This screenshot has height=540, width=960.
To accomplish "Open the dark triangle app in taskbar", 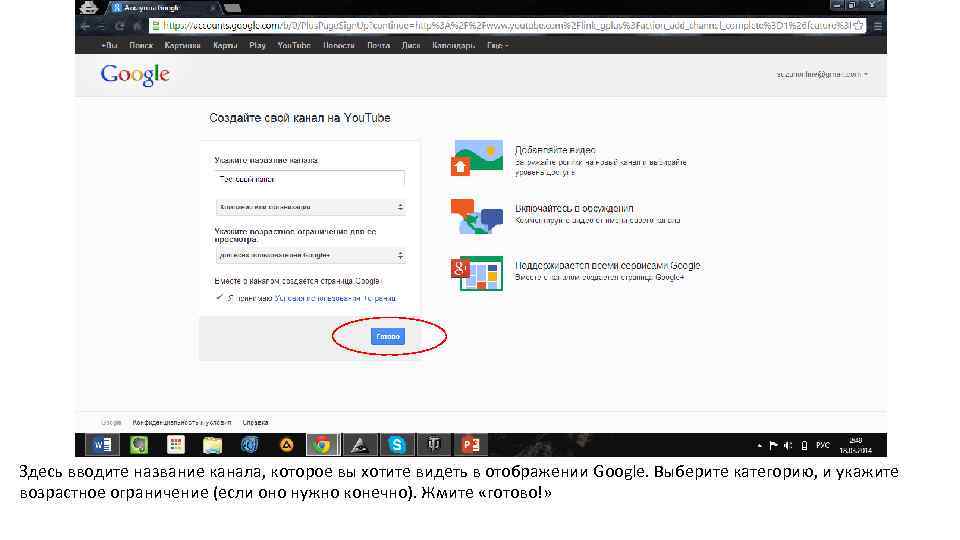I will (x=359, y=445).
